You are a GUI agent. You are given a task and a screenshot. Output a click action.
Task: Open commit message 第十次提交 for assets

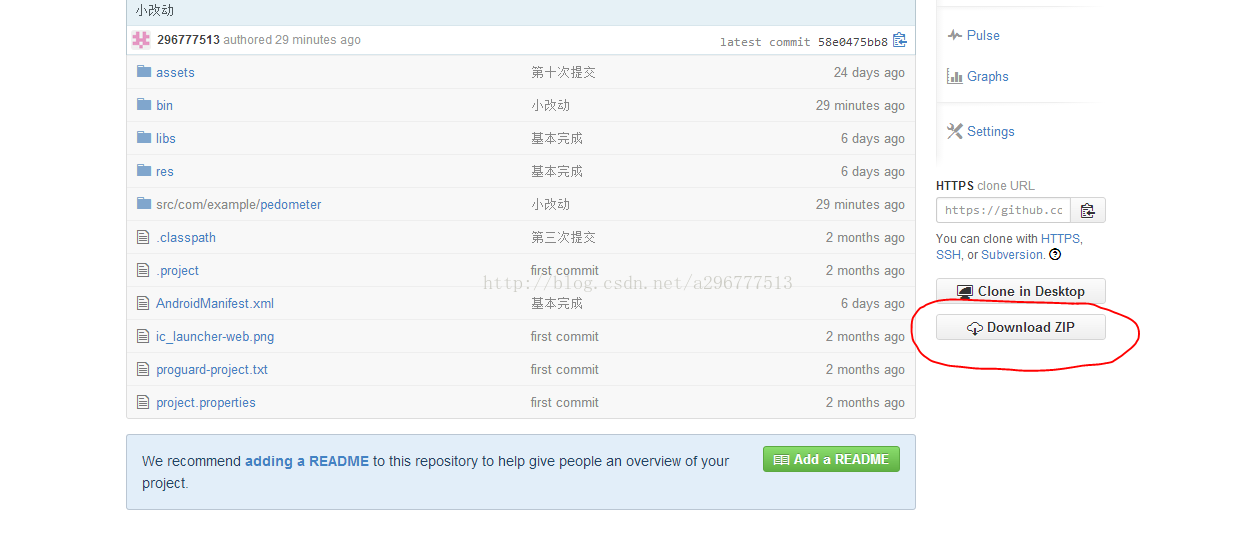click(x=563, y=72)
